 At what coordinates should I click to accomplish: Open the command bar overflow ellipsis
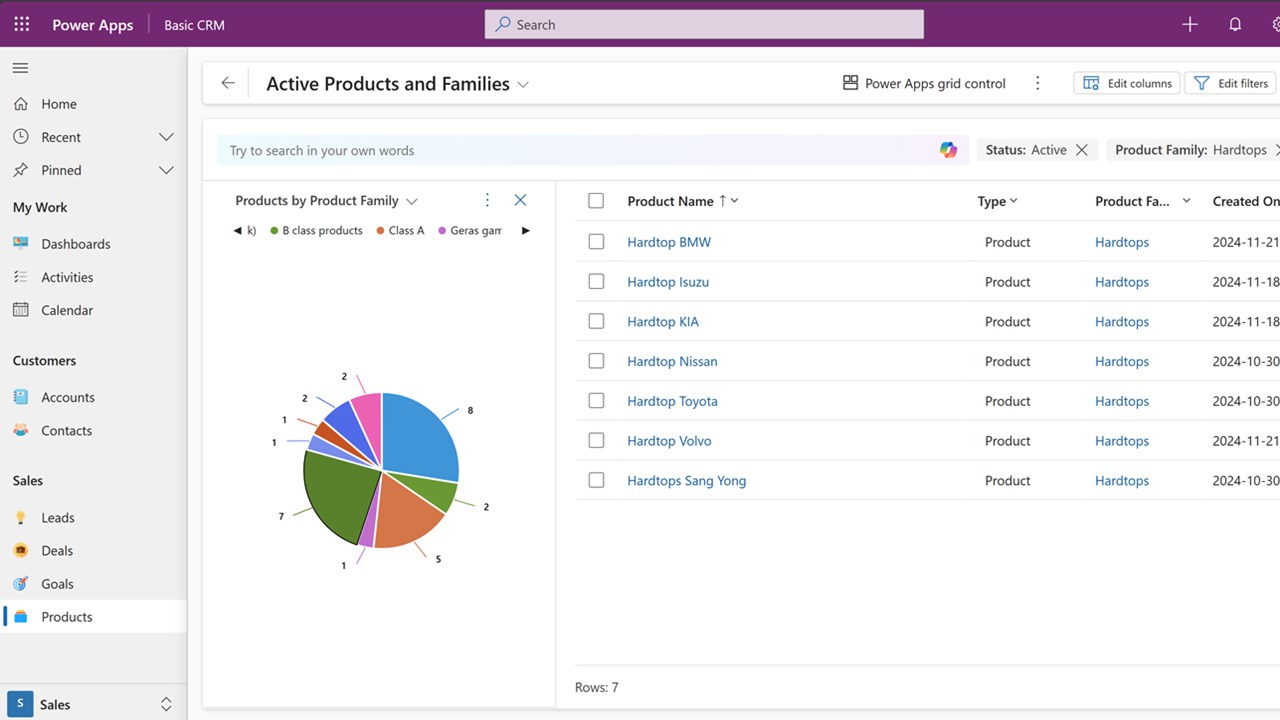point(1037,83)
